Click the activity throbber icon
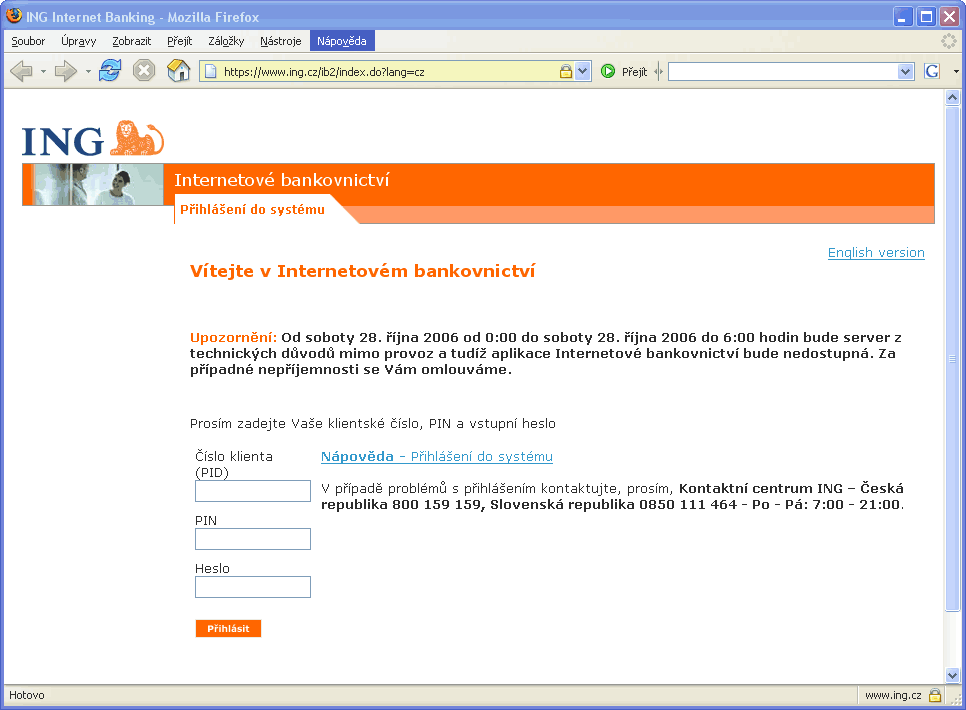The width and height of the screenshot is (966, 710). (949, 41)
